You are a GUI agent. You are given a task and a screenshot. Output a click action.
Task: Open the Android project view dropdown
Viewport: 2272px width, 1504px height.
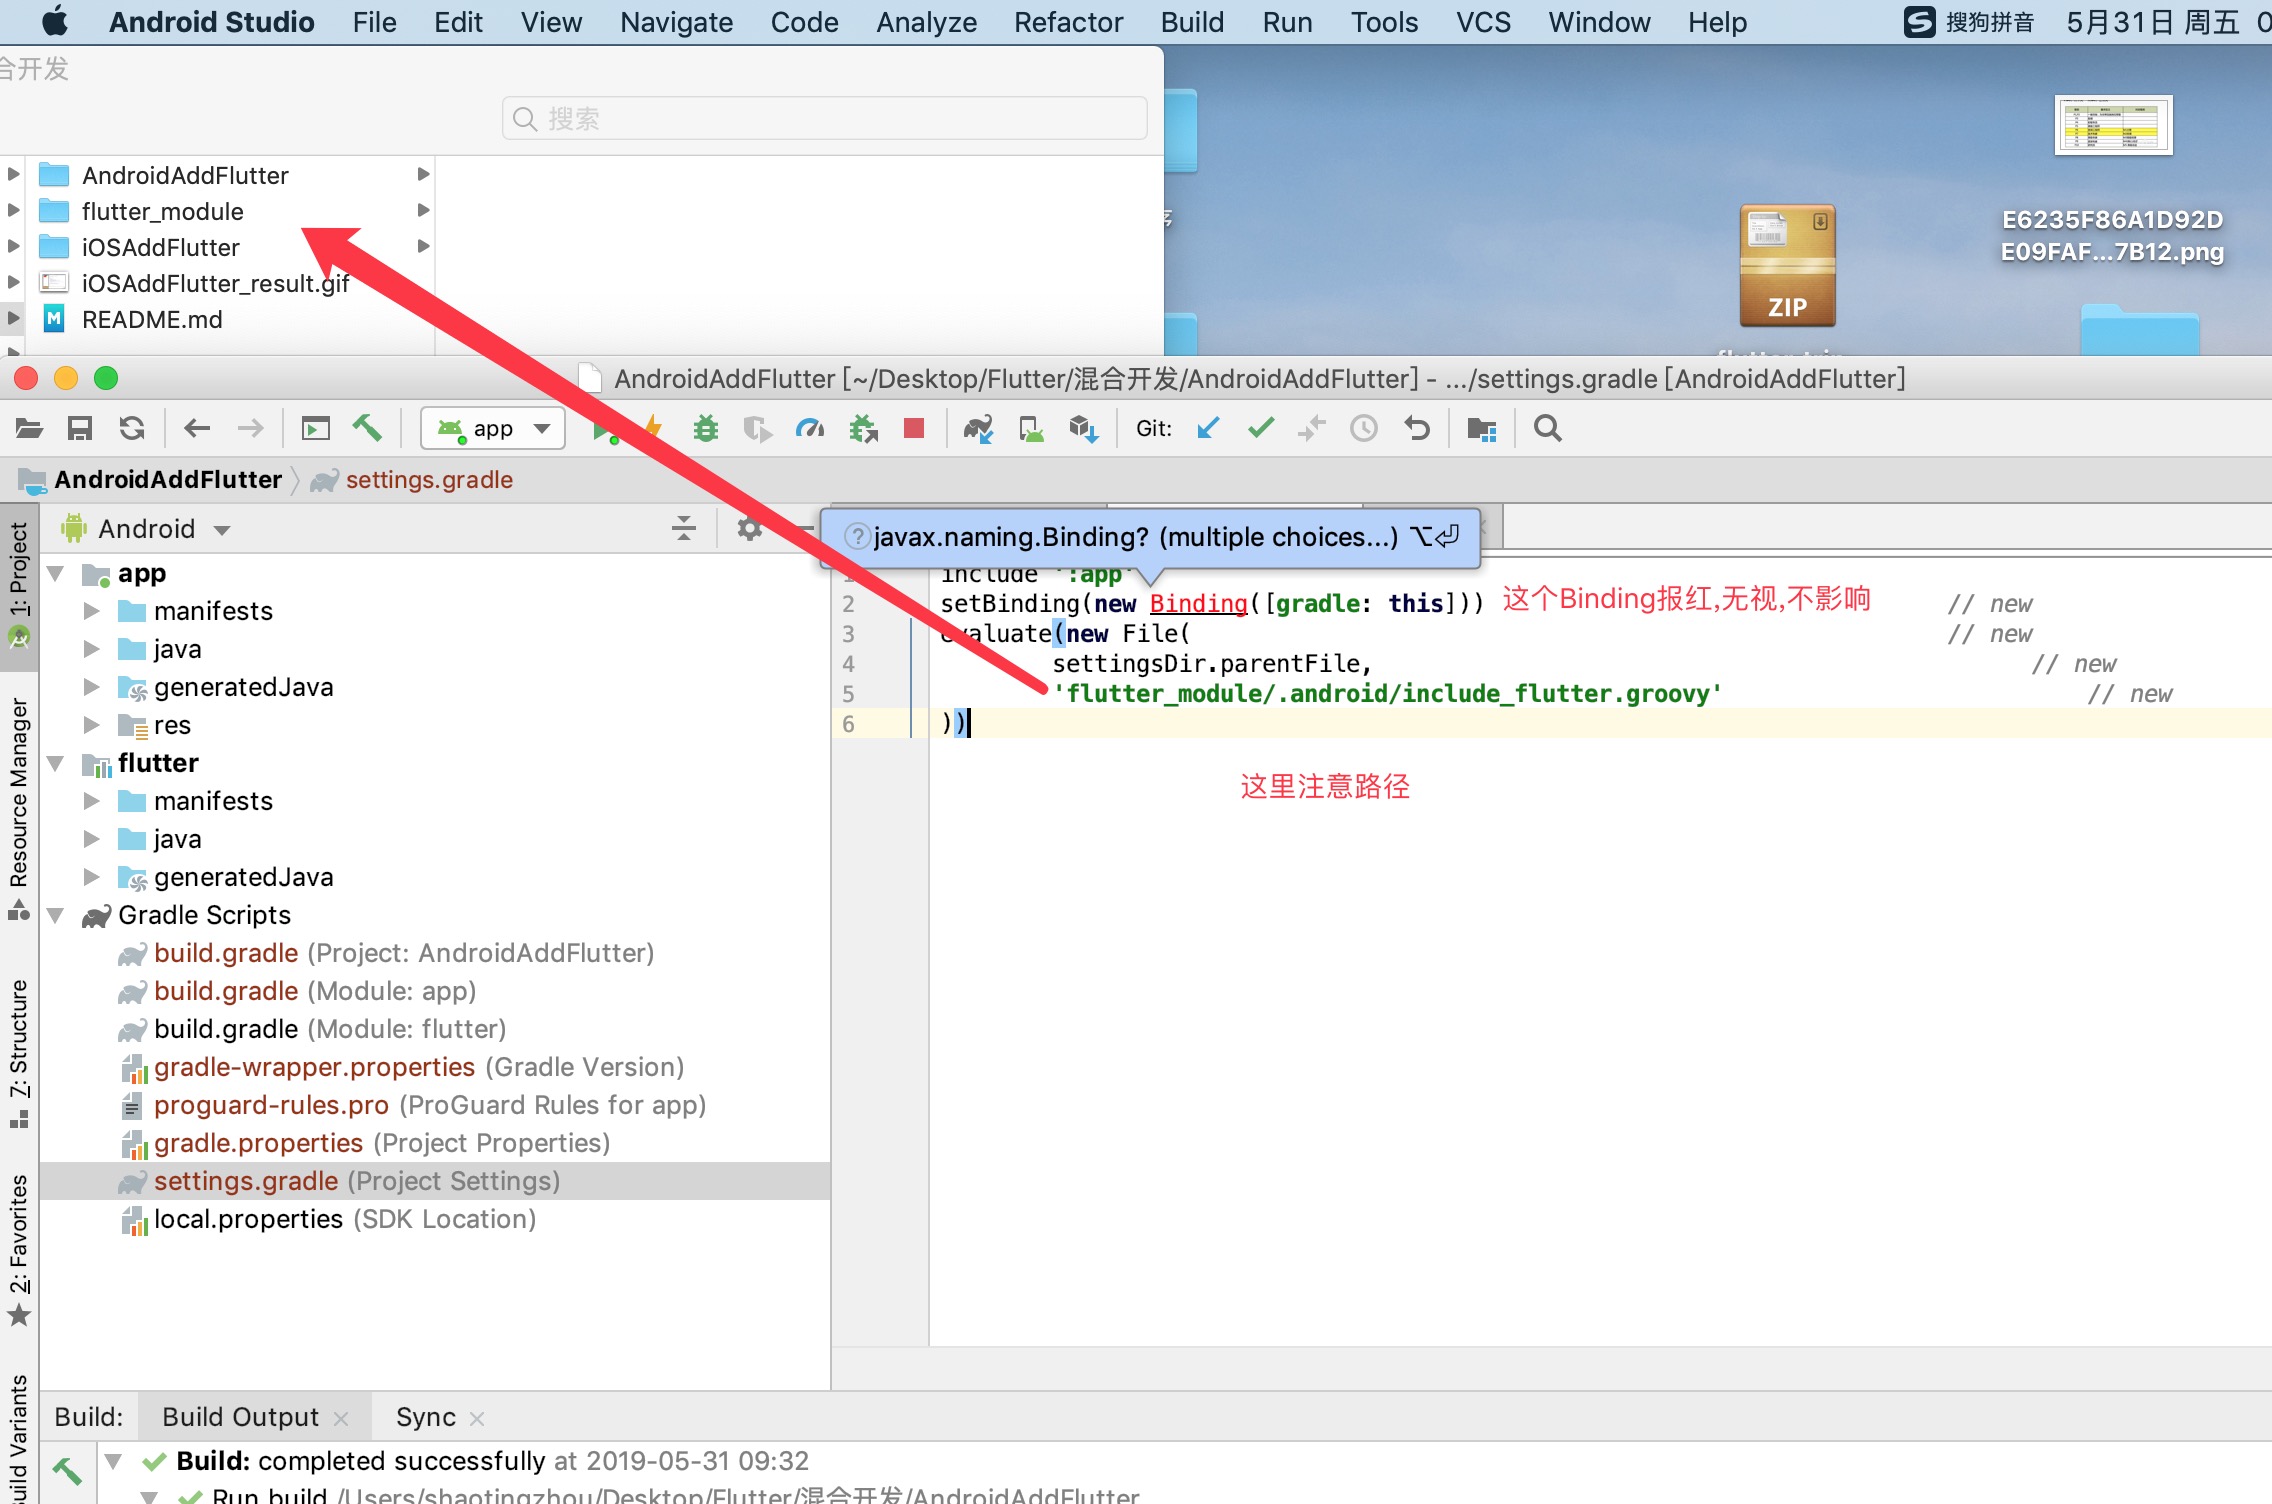[x=146, y=528]
